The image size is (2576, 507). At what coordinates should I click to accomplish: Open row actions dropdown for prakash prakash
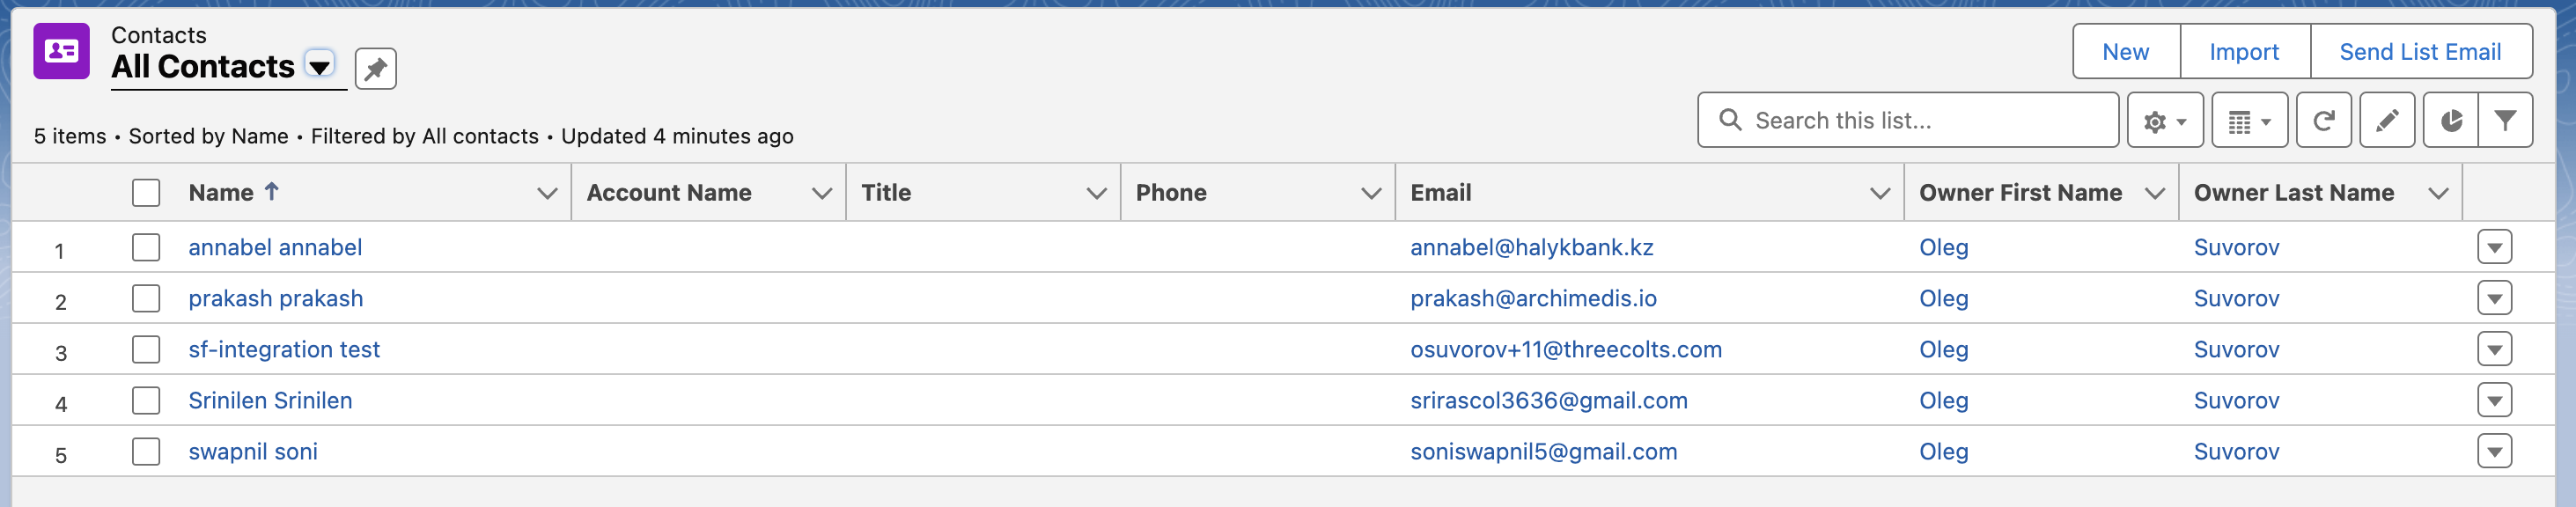pyautogui.click(x=2494, y=298)
